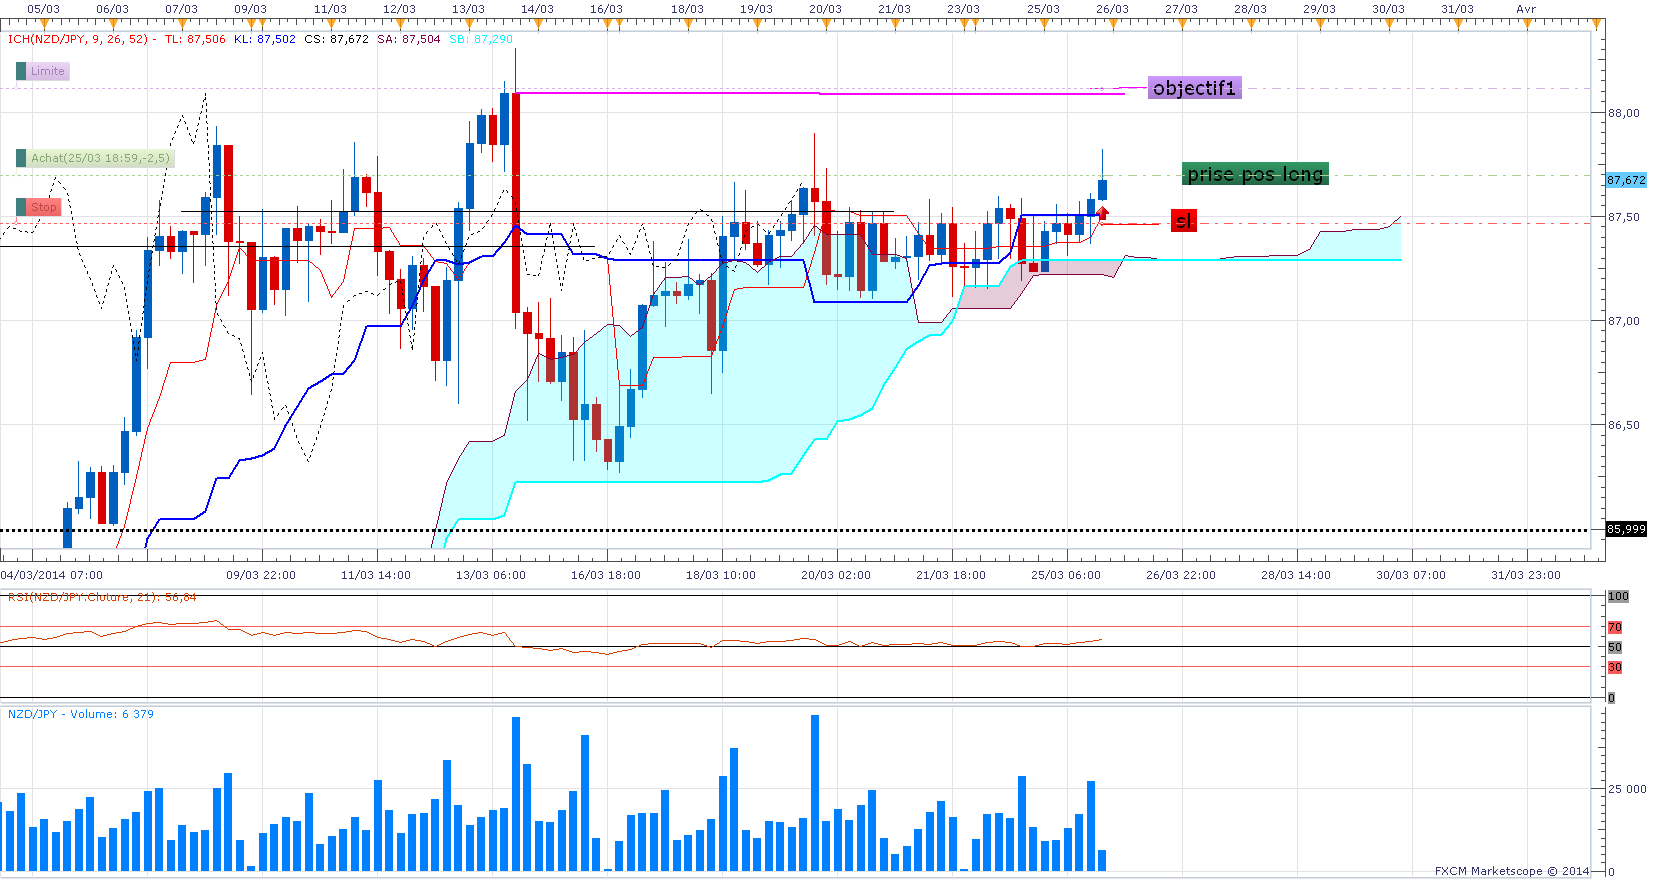Click the KL: 87,502 indicator value

click(265, 40)
